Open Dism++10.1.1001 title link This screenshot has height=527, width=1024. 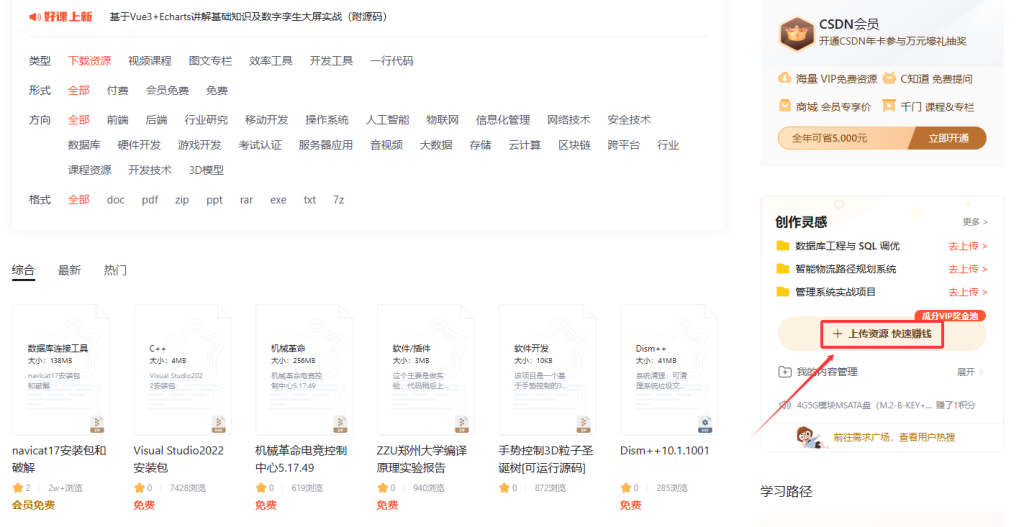pyautogui.click(x=664, y=451)
